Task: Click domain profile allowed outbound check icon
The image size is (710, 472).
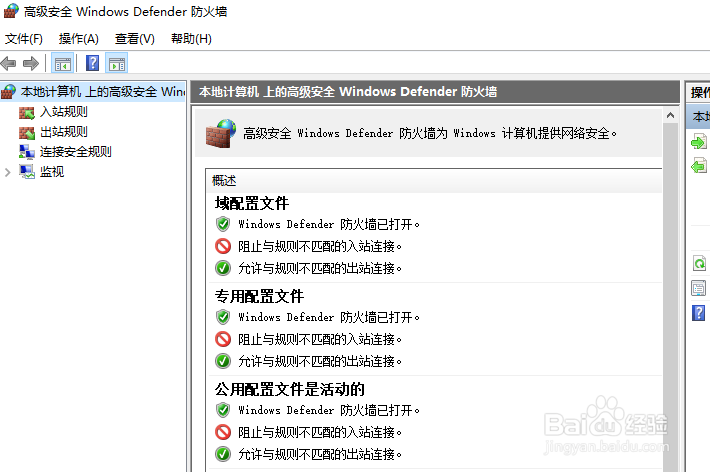Action: tap(223, 268)
